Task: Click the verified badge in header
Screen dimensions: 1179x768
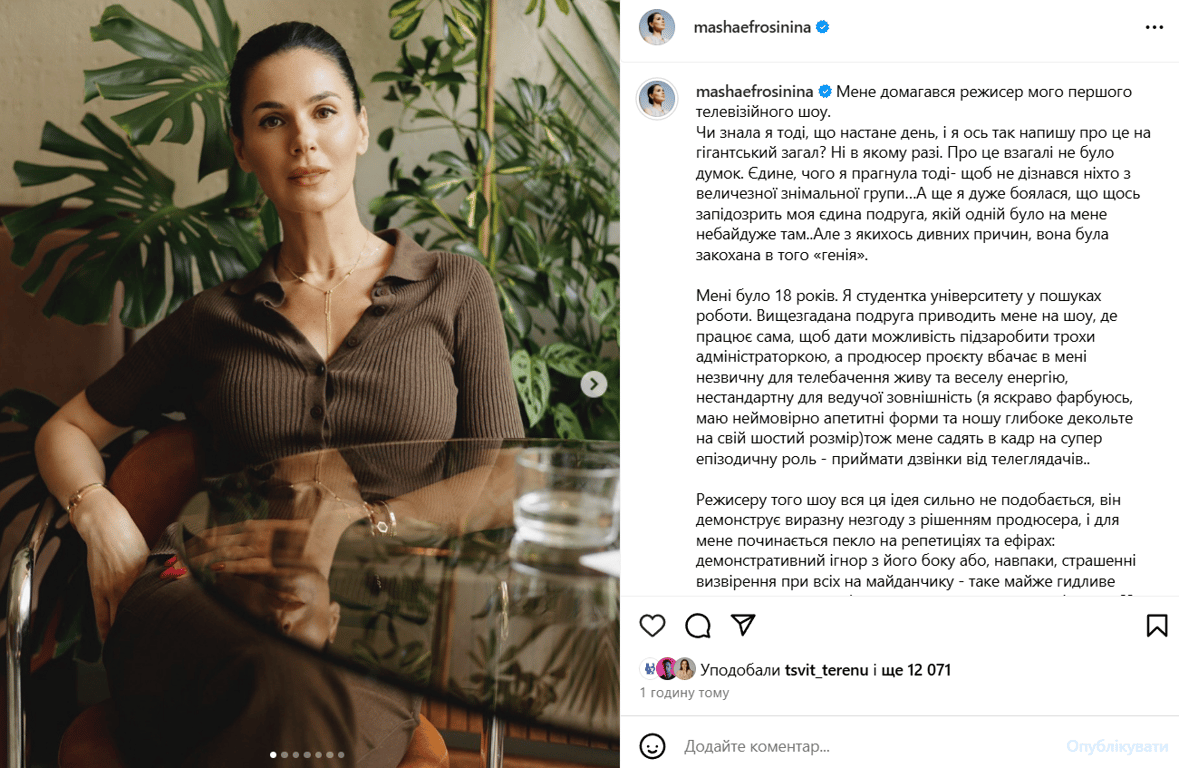Action: (823, 27)
